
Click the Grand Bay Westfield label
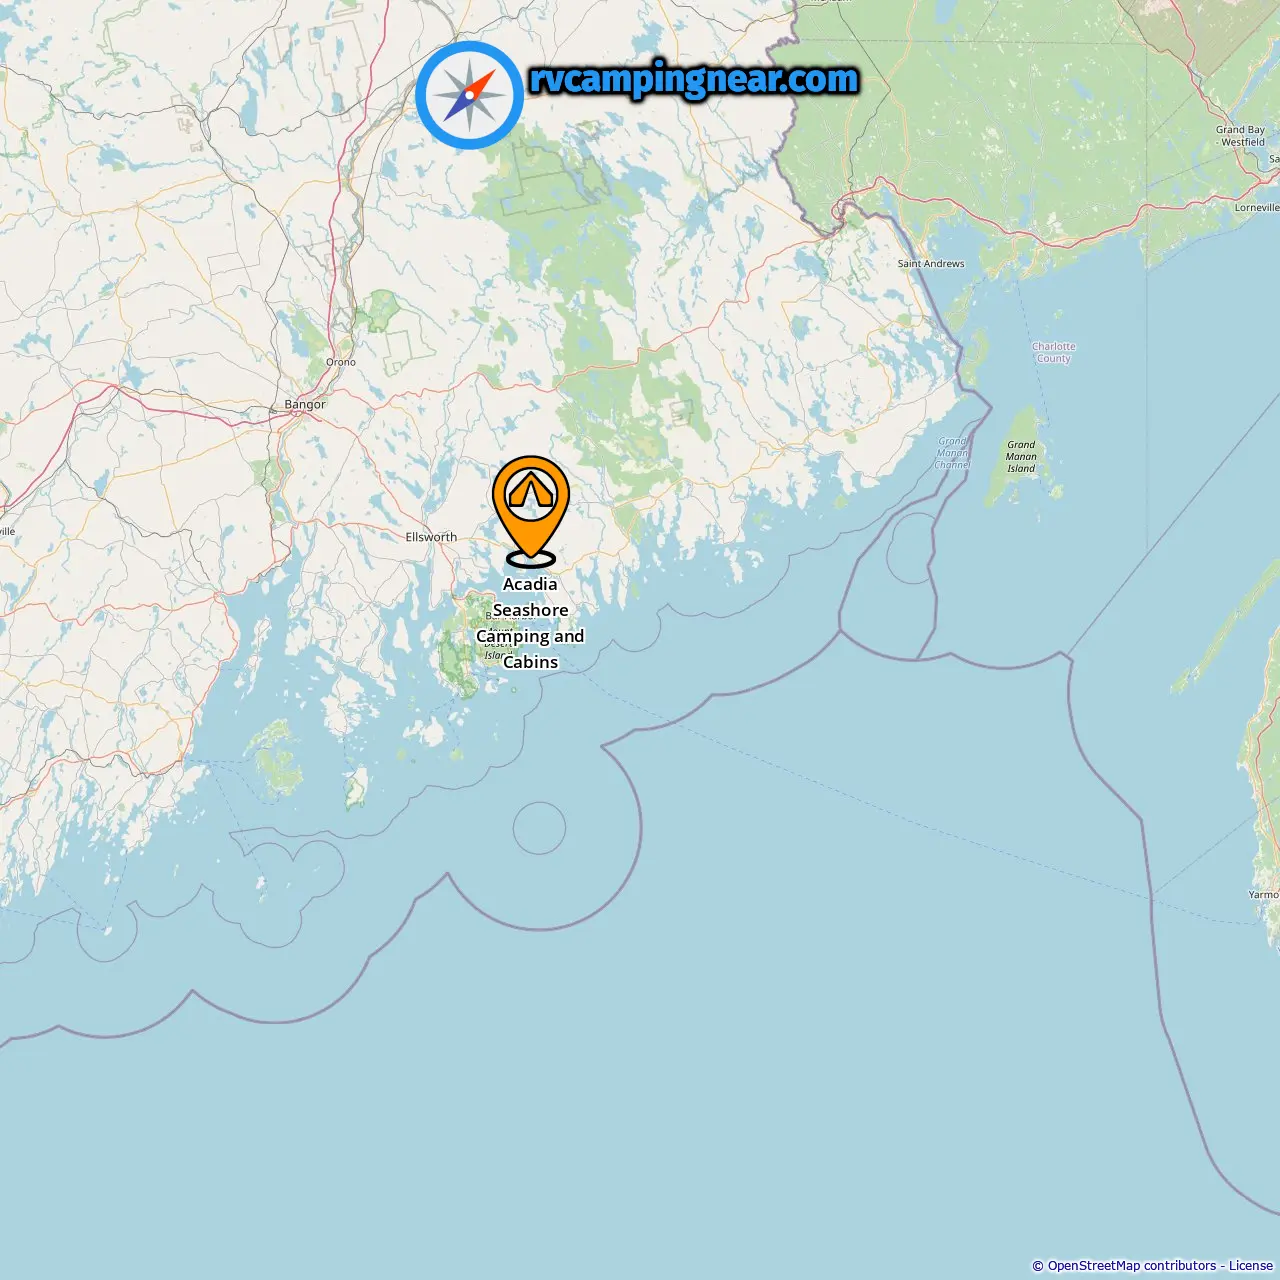tap(1241, 136)
